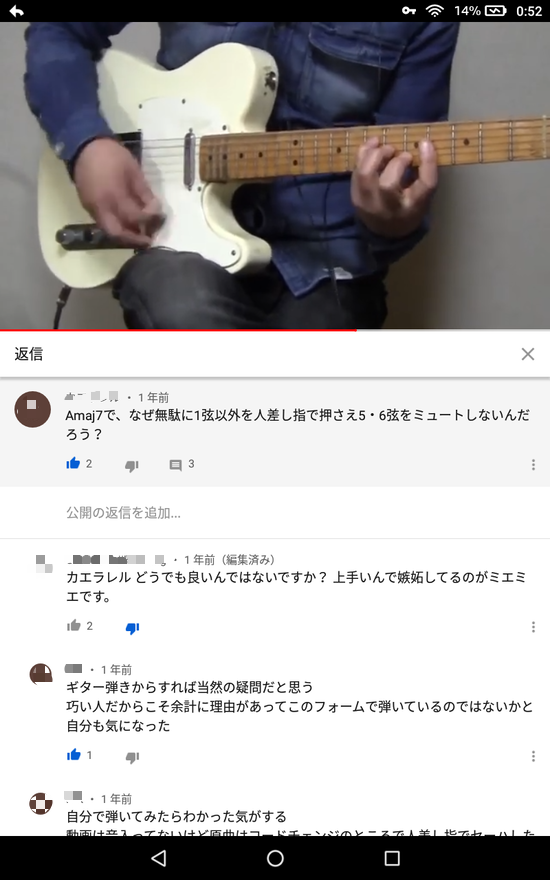550x880 pixels.
Task: Like the ギター弾き reply comment
Action: [74, 755]
